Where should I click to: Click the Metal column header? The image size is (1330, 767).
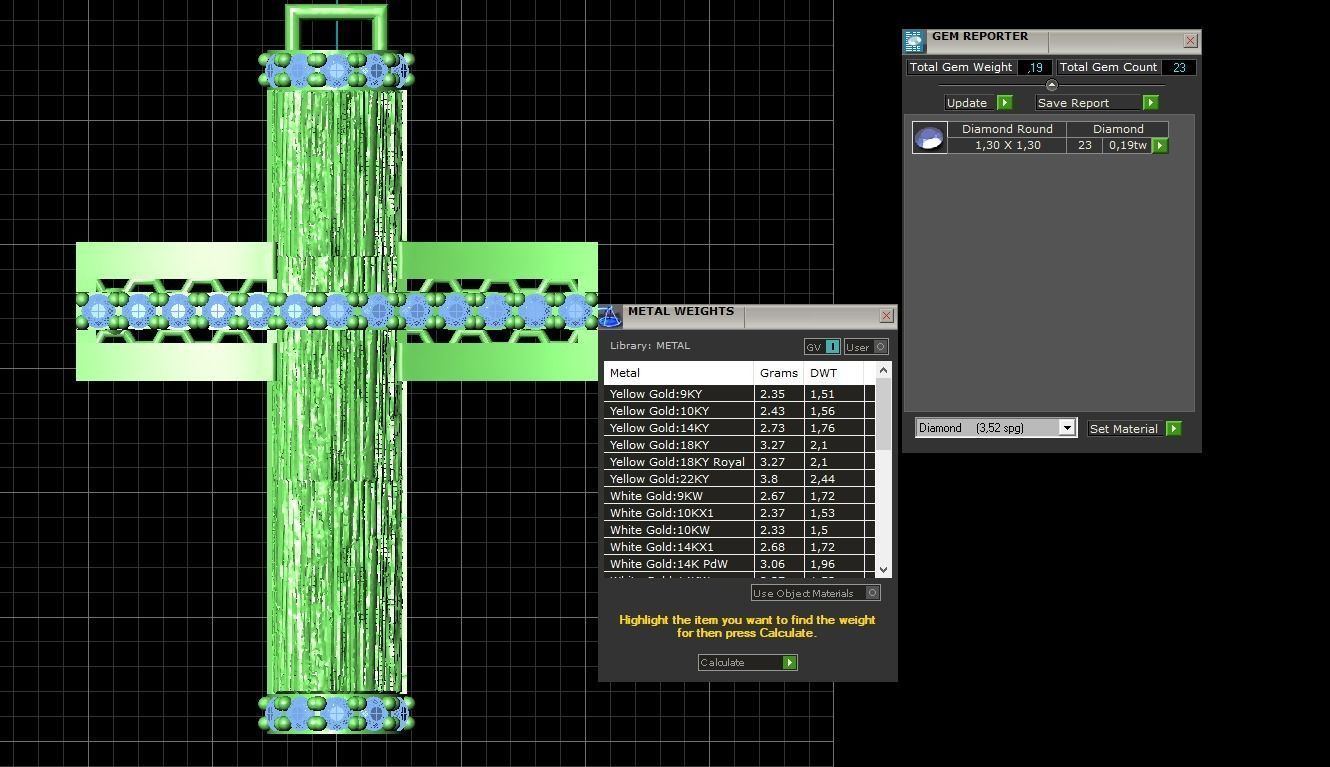click(678, 373)
